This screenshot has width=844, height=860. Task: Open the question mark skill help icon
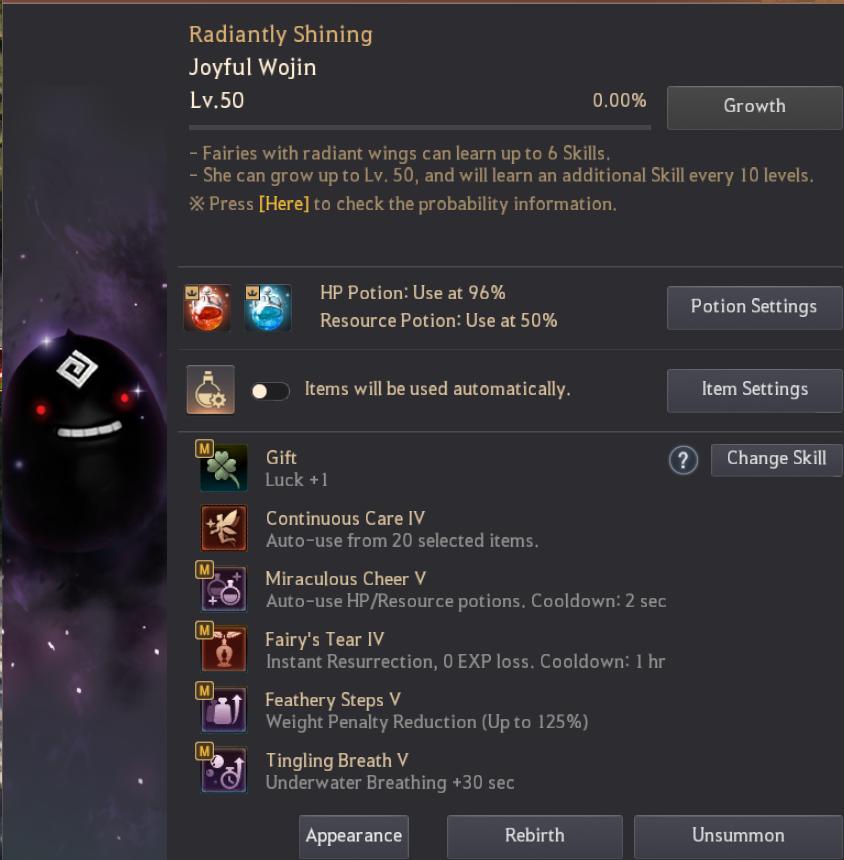point(683,460)
